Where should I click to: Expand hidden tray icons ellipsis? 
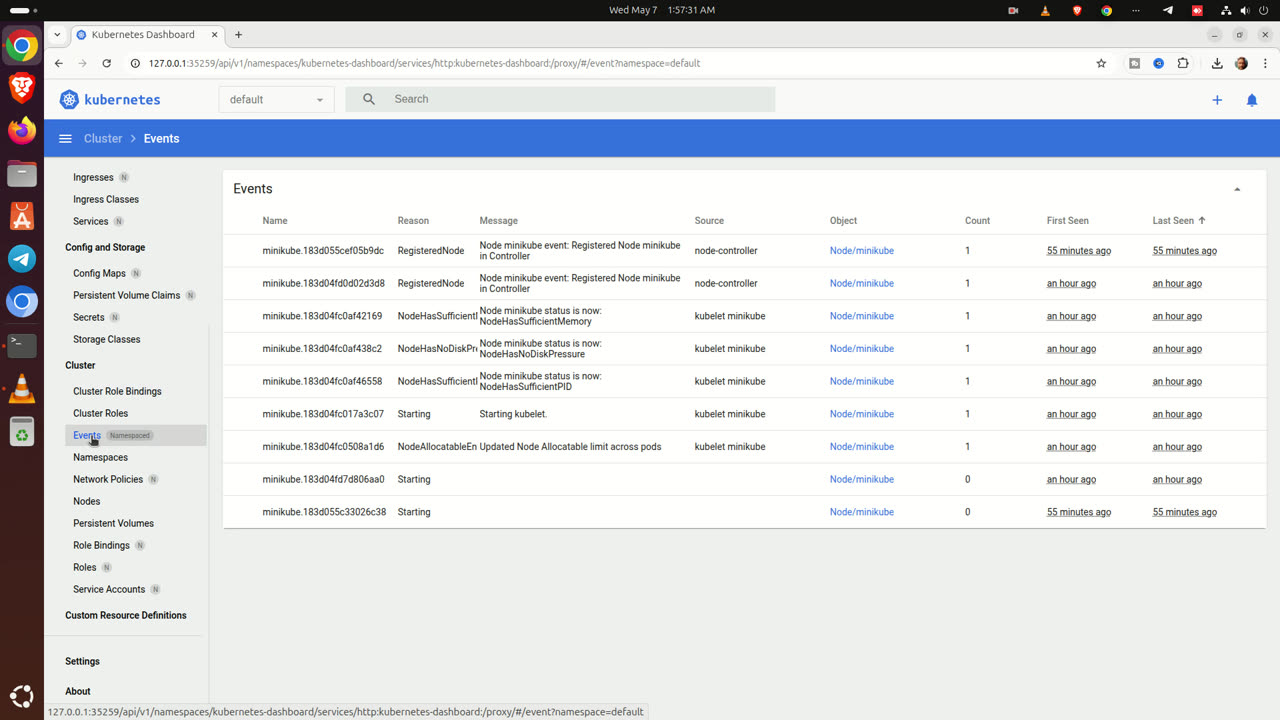(x=1136, y=10)
